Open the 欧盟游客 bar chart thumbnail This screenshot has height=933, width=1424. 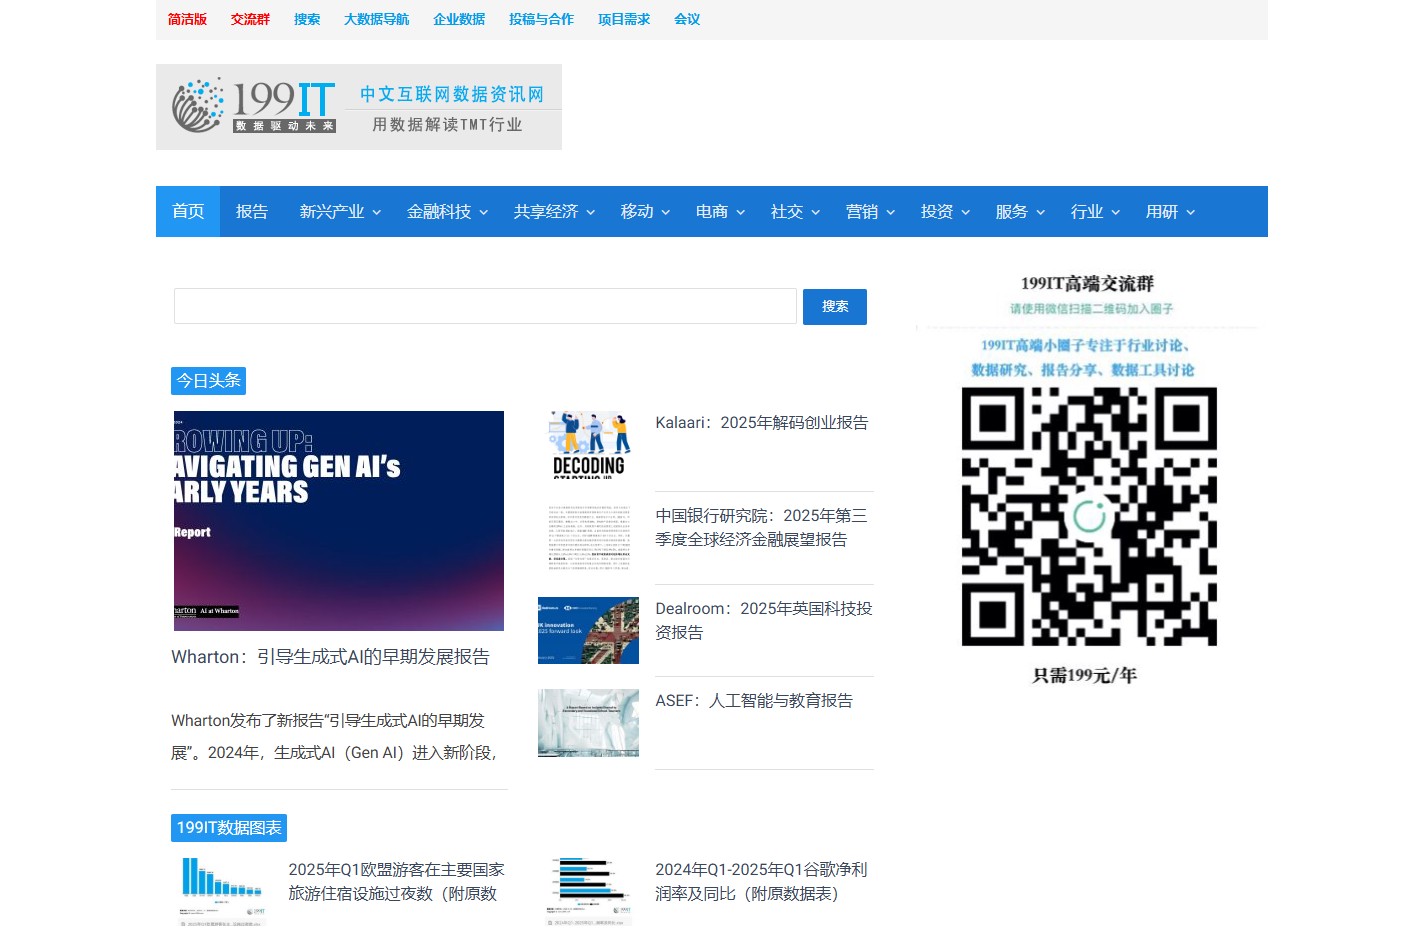222,890
